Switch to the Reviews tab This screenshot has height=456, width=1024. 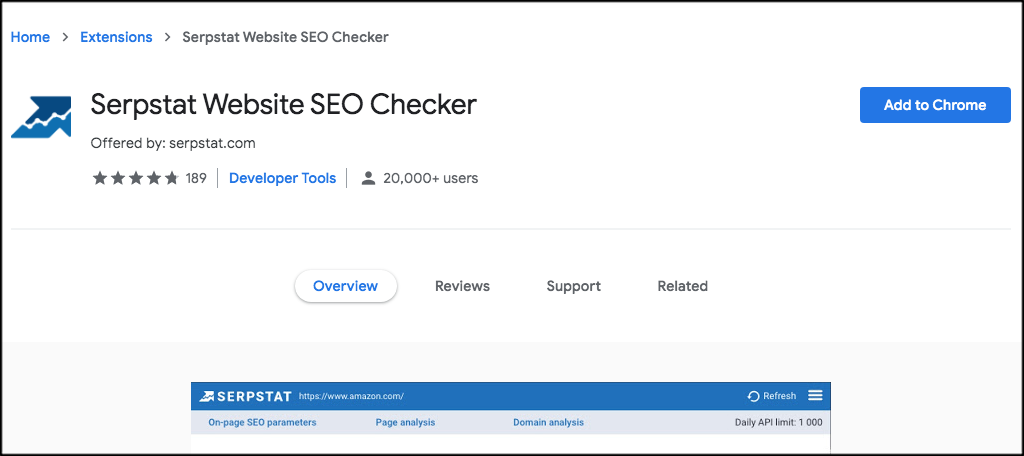[x=462, y=286]
